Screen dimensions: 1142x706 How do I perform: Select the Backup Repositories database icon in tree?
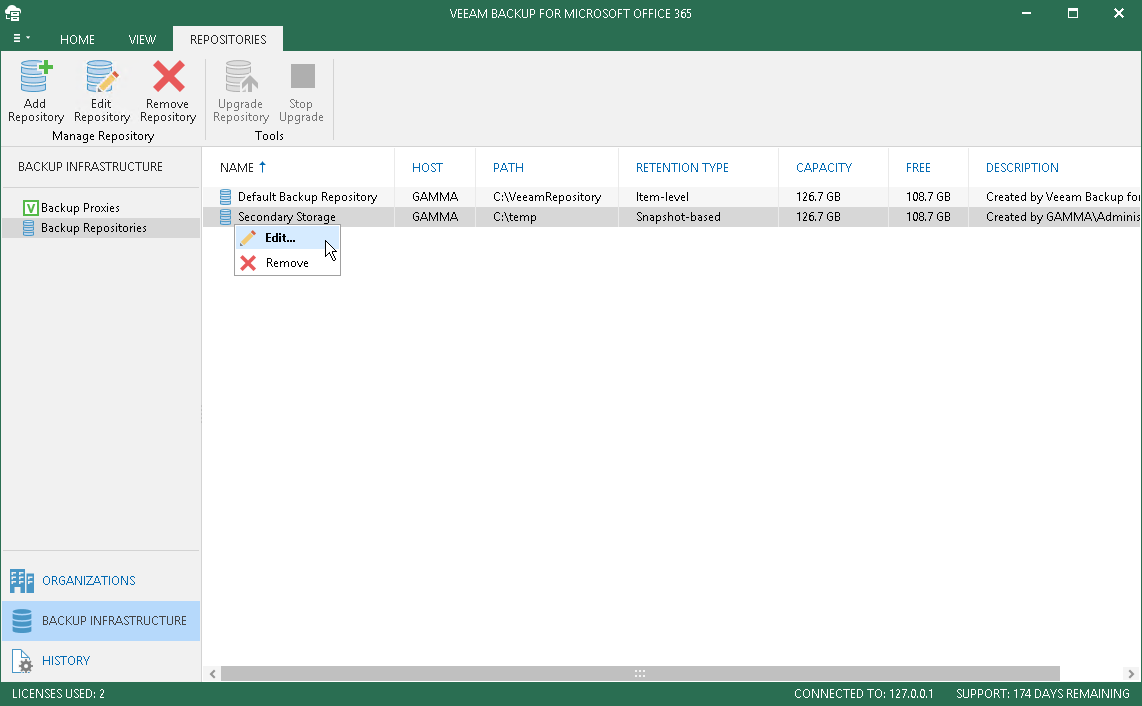click(x=28, y=228)
